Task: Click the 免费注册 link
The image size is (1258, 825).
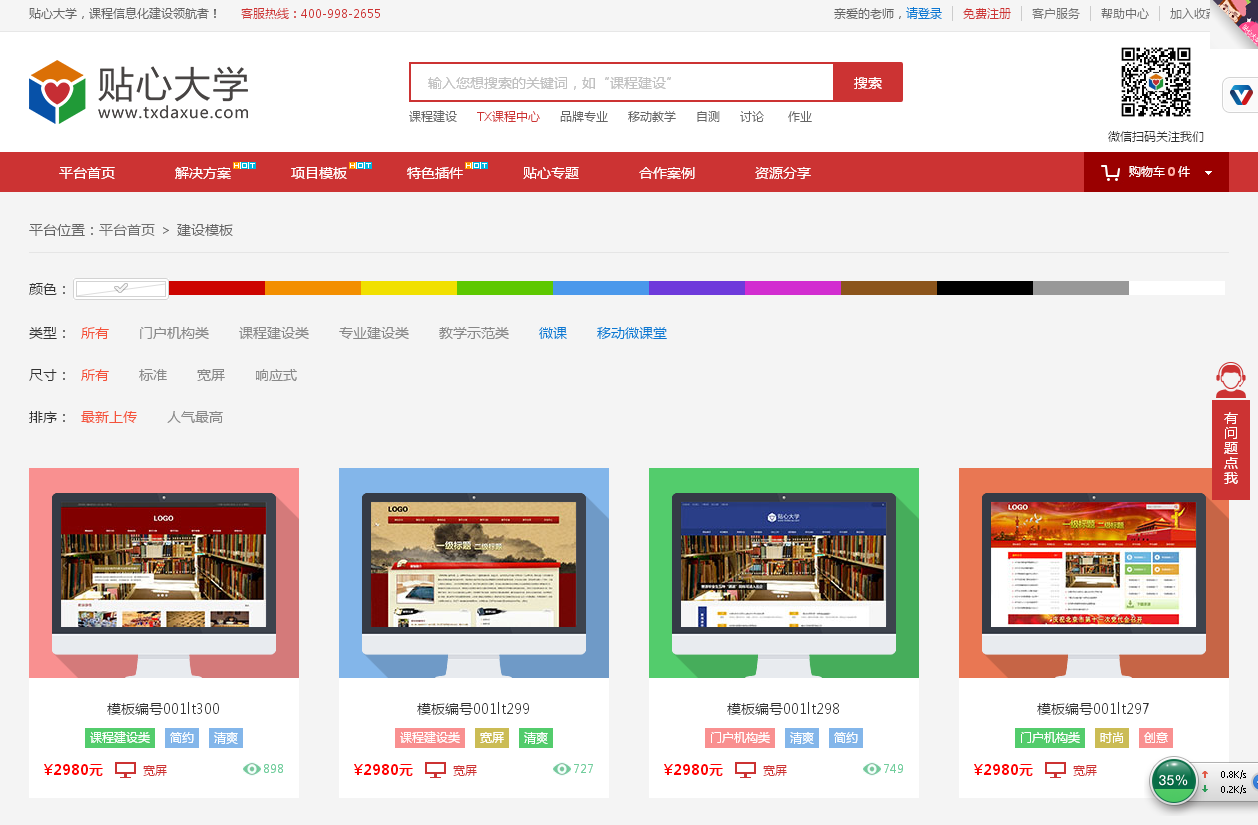Action: (x=987, y=14)
